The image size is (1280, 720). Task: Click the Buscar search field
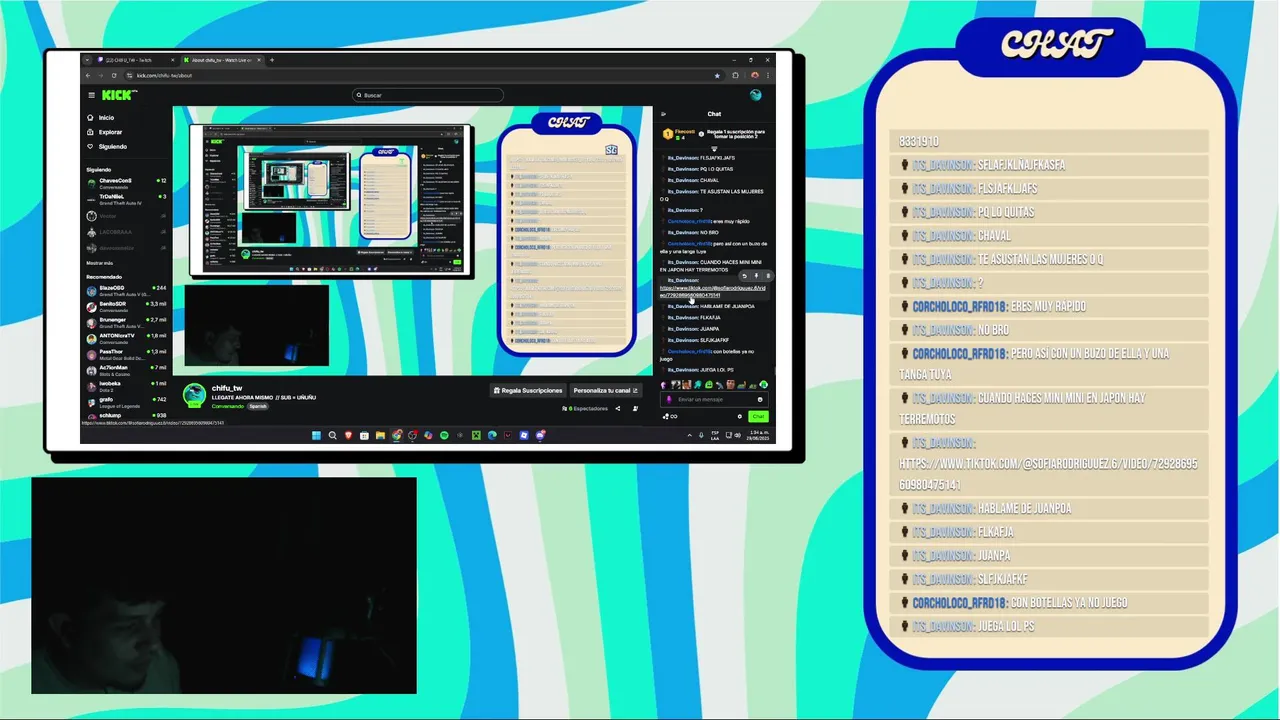coord(427,95)
